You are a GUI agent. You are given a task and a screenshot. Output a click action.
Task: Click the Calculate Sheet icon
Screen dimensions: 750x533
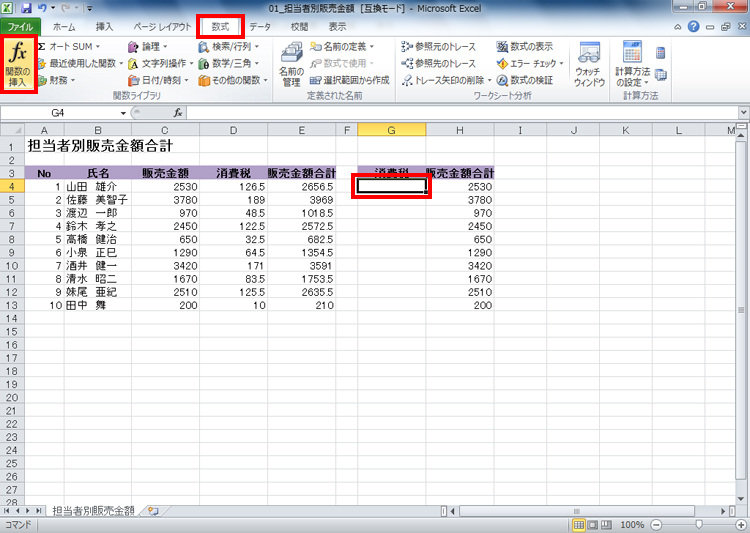(661, 75)
